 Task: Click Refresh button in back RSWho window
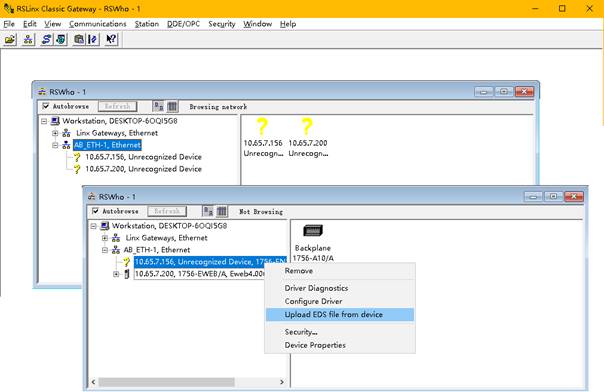pos(117,106)
